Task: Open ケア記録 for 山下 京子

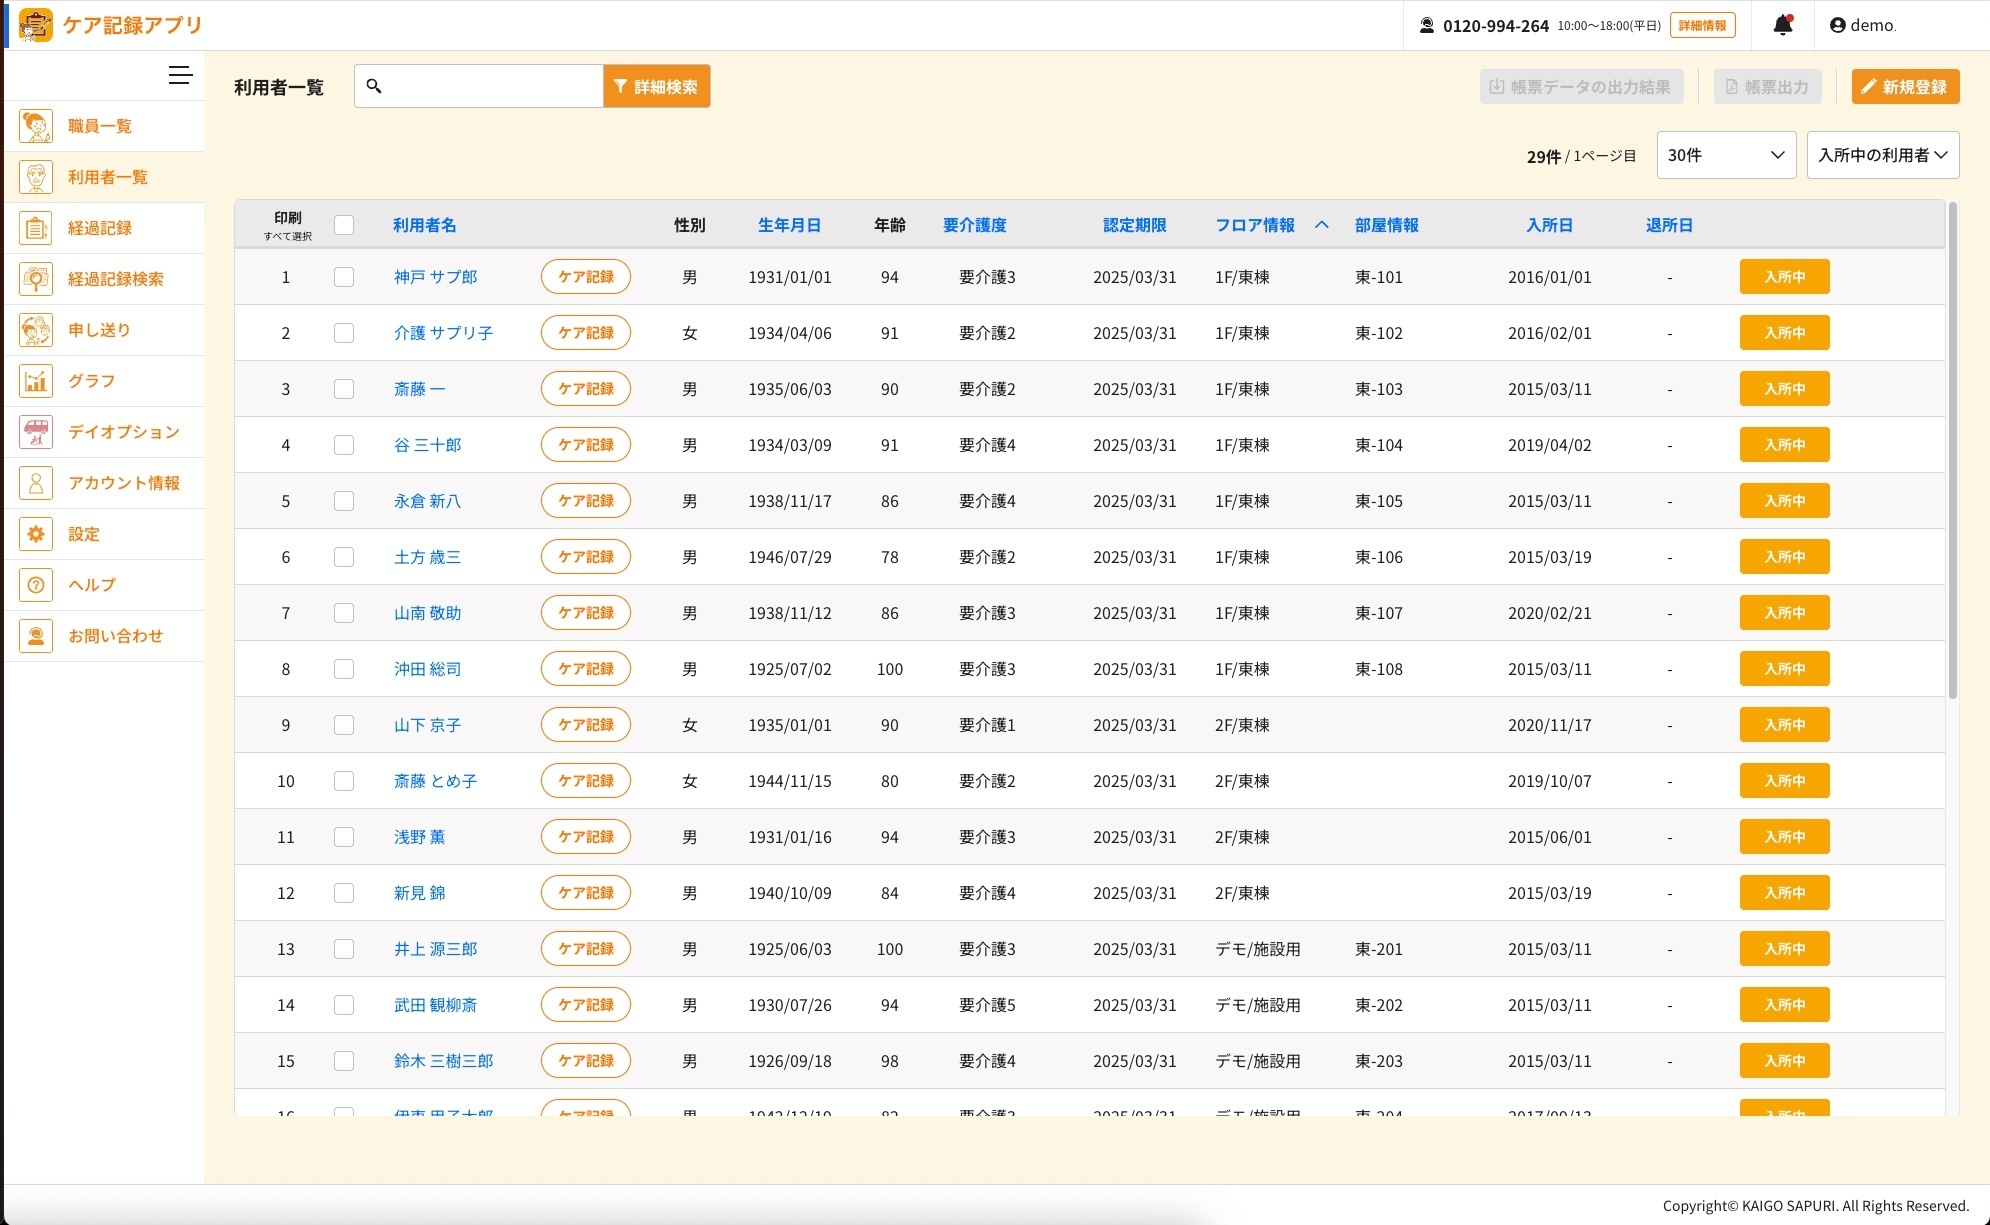Action: 585,725
